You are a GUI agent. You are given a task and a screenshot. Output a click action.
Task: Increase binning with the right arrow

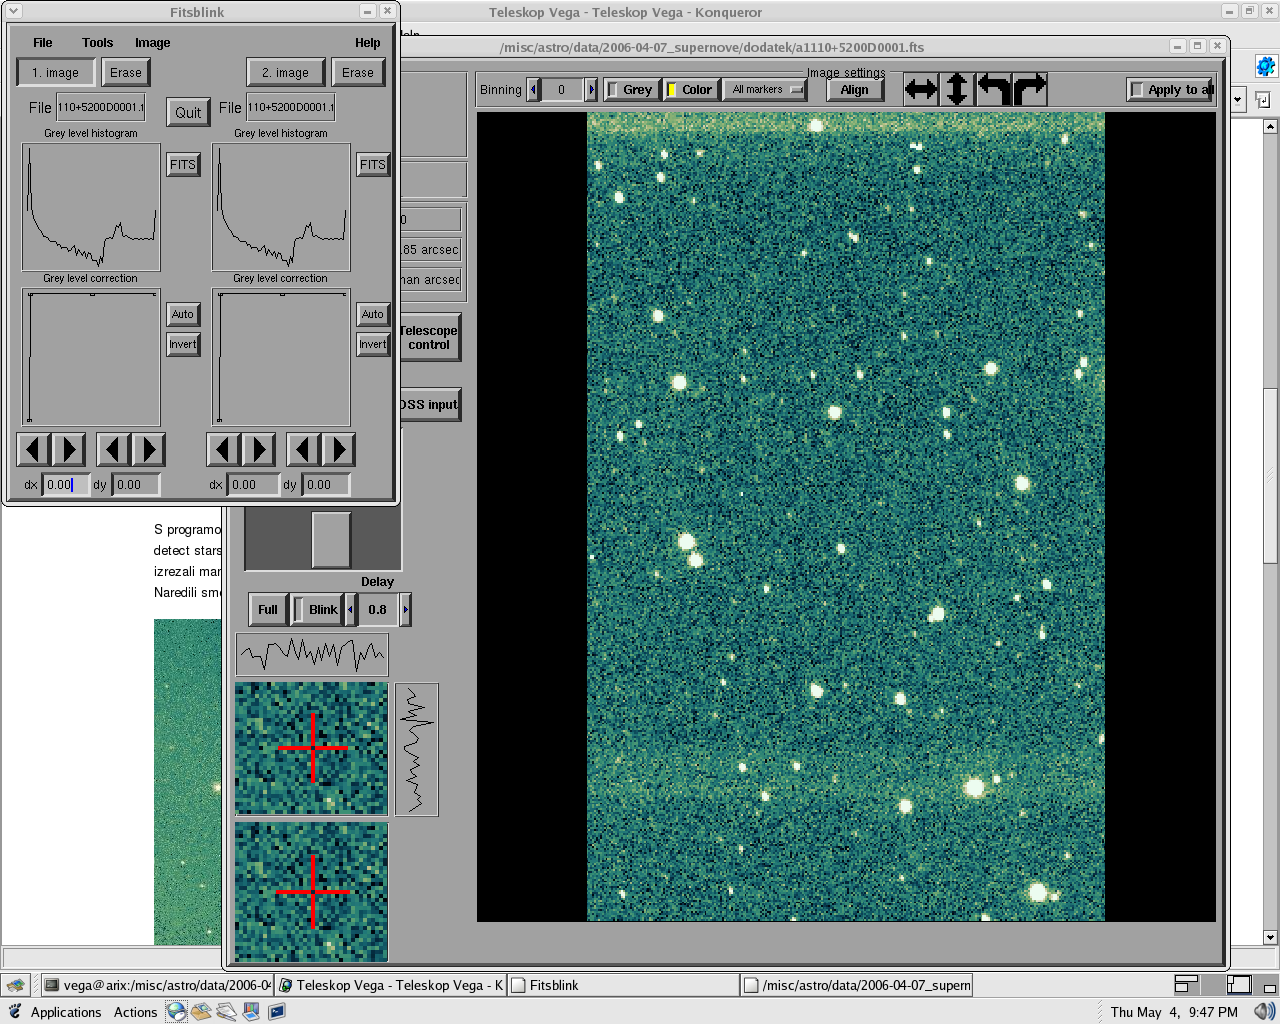[591, 90]
